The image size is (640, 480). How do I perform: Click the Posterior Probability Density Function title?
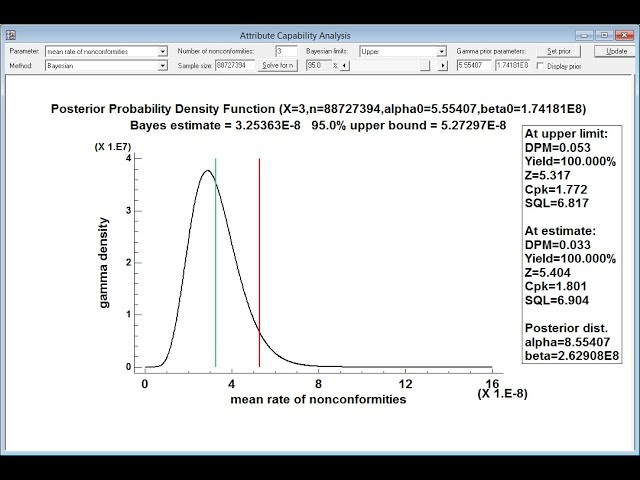click(x=318, y=109)
